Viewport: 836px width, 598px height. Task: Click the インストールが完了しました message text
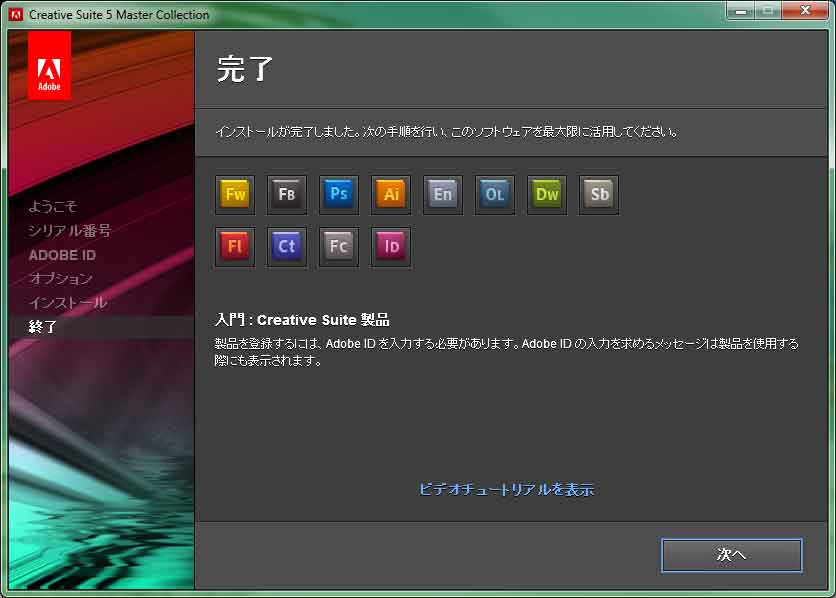click(x=447, y=131)
